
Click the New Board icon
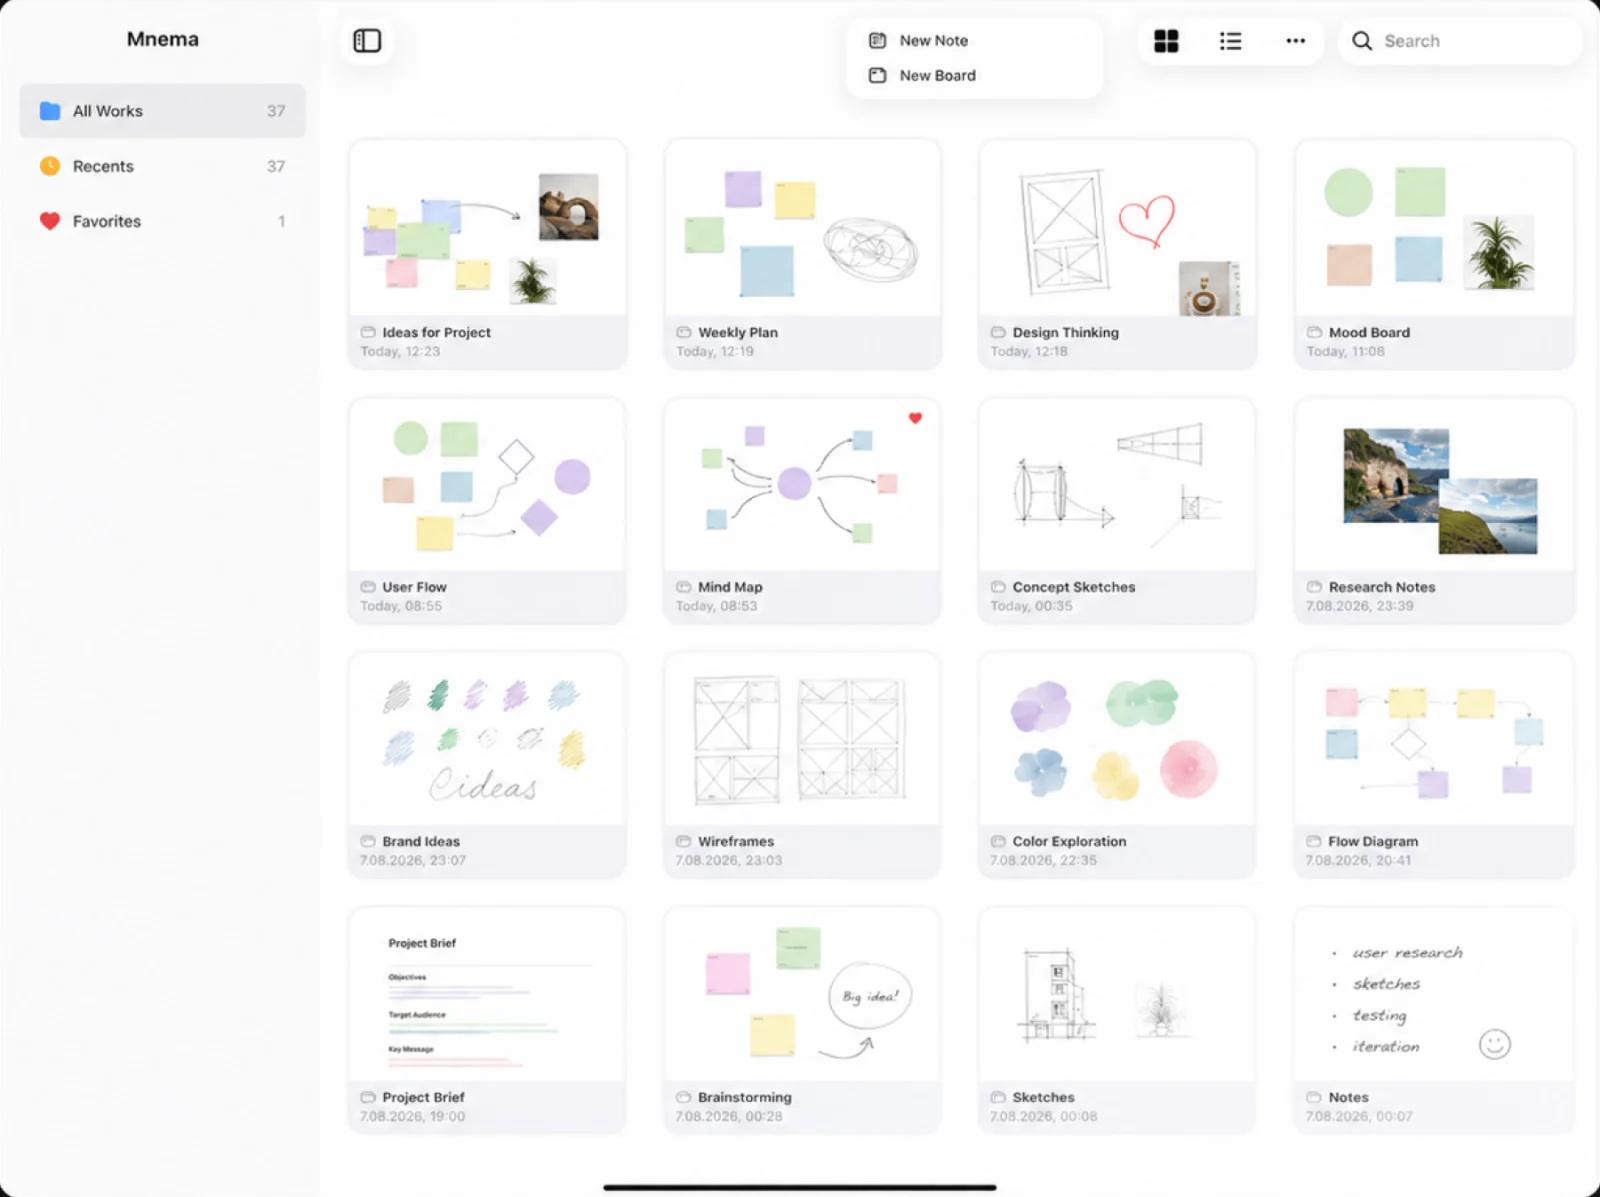click(877, 75)
